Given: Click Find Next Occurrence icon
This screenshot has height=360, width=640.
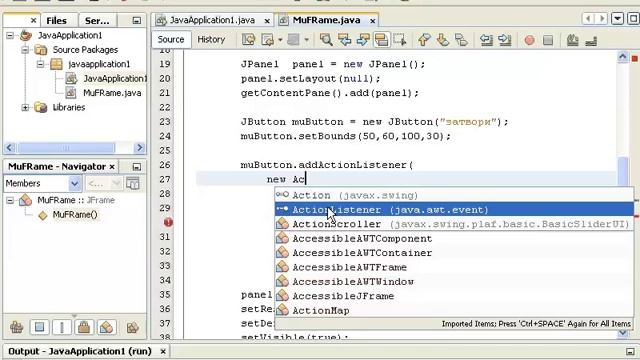Looking at the screenshot, I should pos(363,40).
